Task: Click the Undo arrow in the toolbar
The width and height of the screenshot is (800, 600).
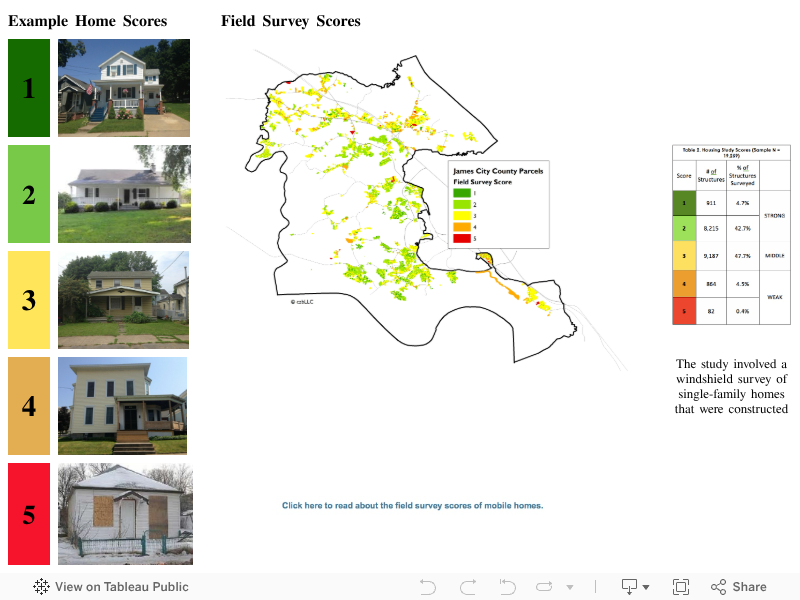Action: (x=428, y=587)
